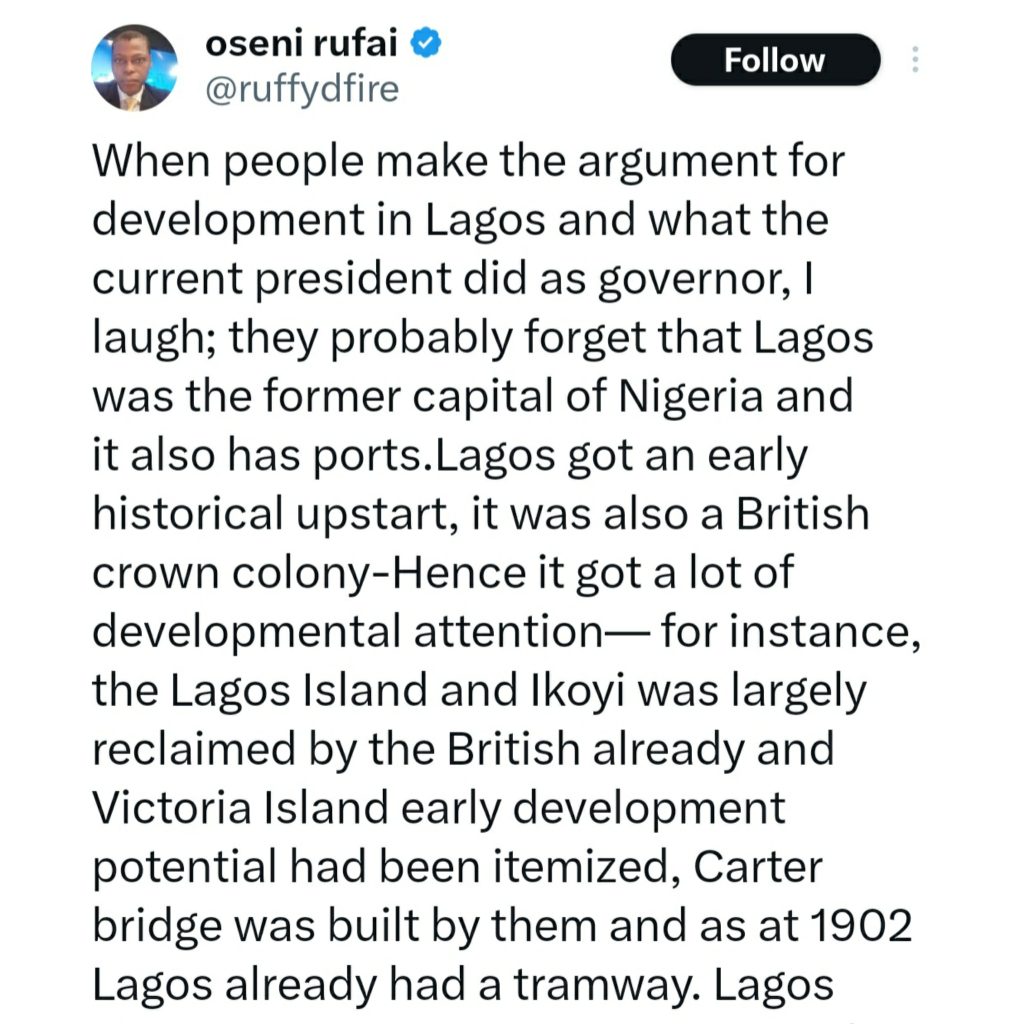Image resolution: width=1024 pixels, height=1024 pixels.
Task: Open the three-dot more options menu
Action: [914, 61]
